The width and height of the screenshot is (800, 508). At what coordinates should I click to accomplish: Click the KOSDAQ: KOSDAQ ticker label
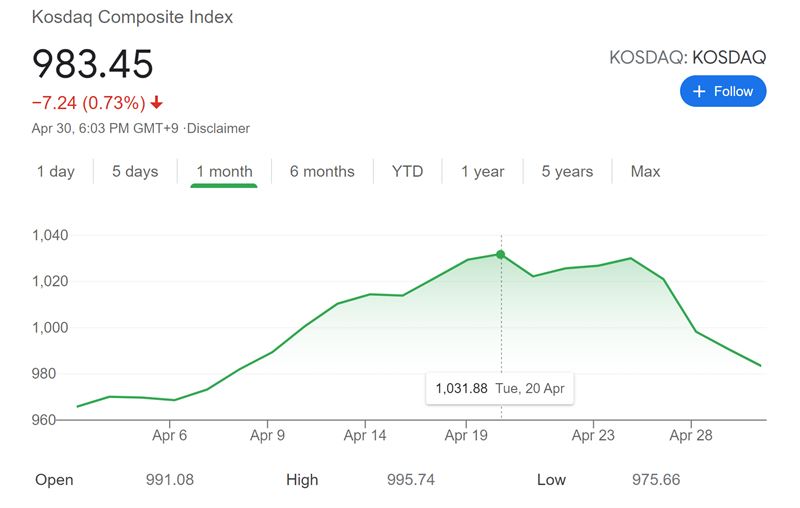(x=687, y=58)
